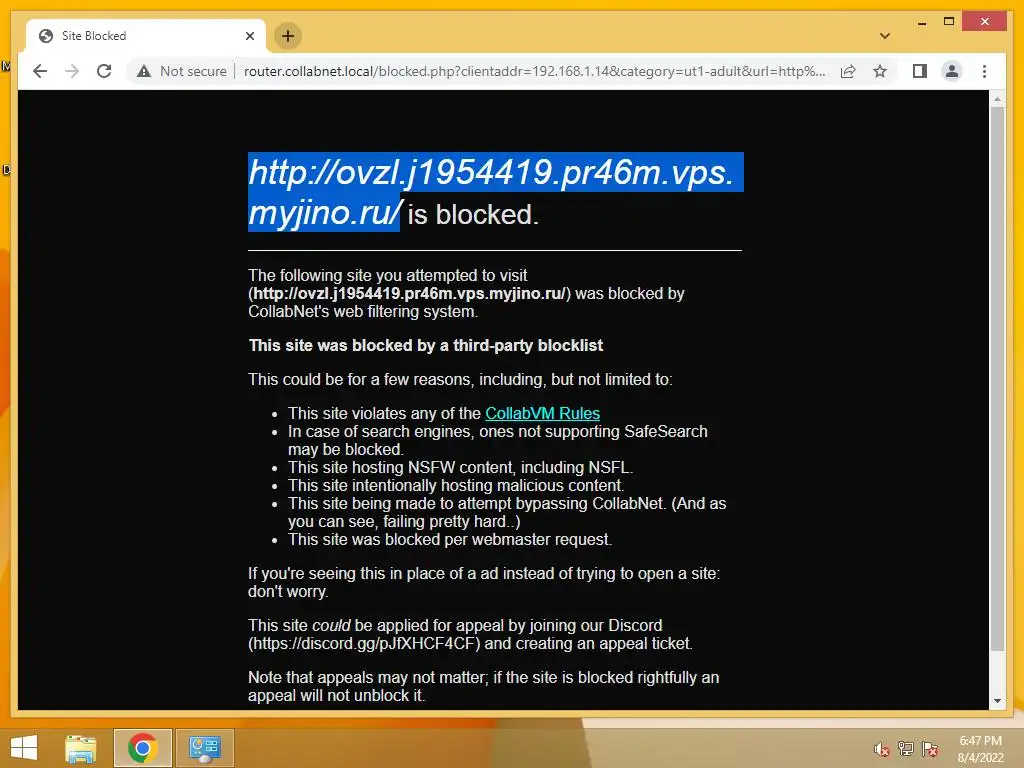Open the network tray icon
The height and width of the screenshot is (768, 1024).
pyautogui.click(x=905, y=749)
